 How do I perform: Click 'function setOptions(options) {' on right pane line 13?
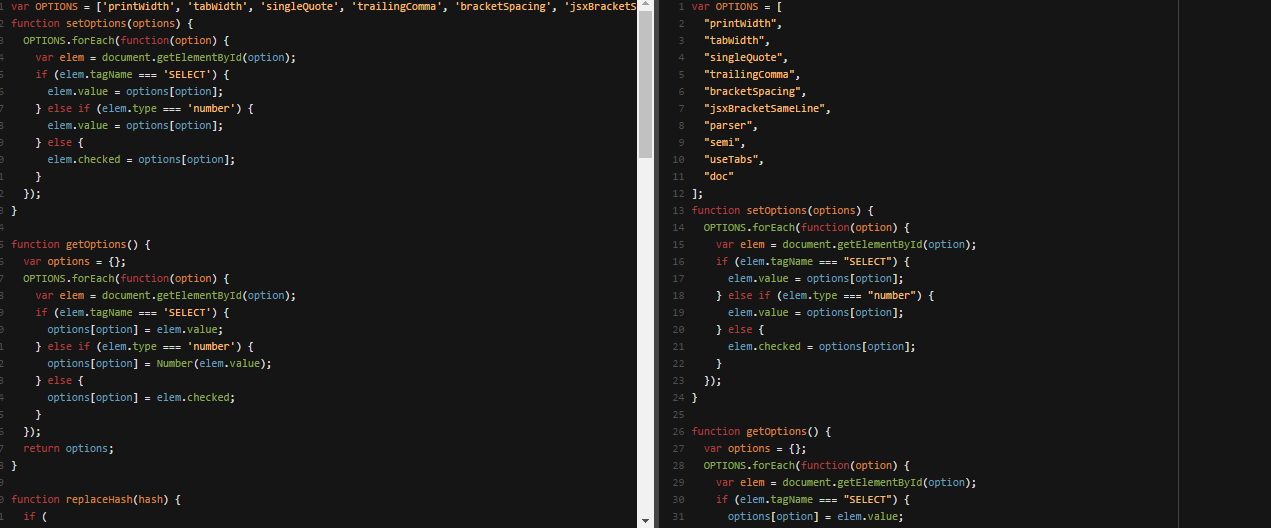[783, 210]
